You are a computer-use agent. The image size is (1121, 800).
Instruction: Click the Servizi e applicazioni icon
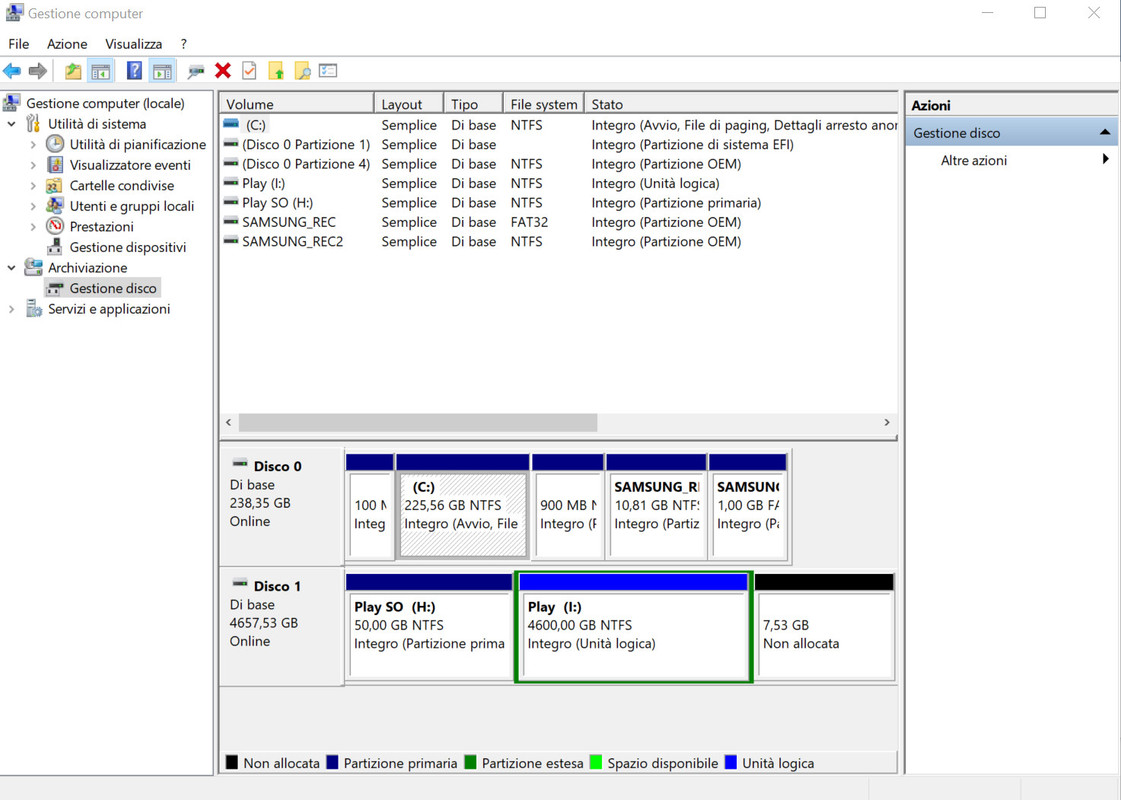click(x=34, y=308)
